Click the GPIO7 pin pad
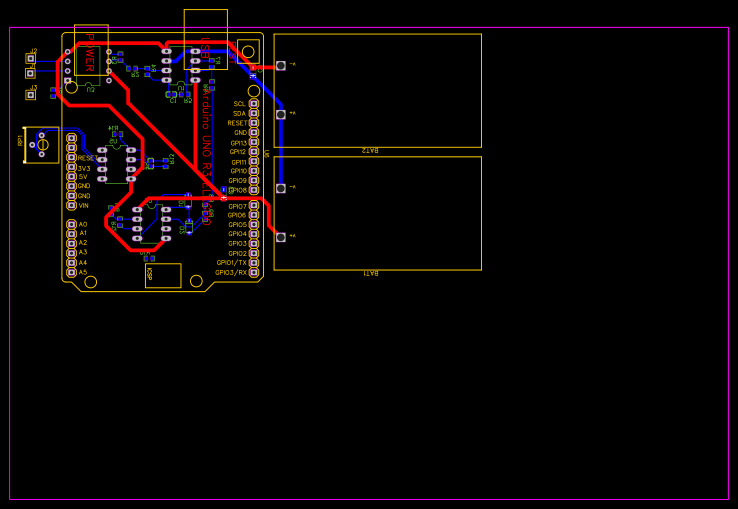This screenshot has width=738, height=509. (254, 206)
